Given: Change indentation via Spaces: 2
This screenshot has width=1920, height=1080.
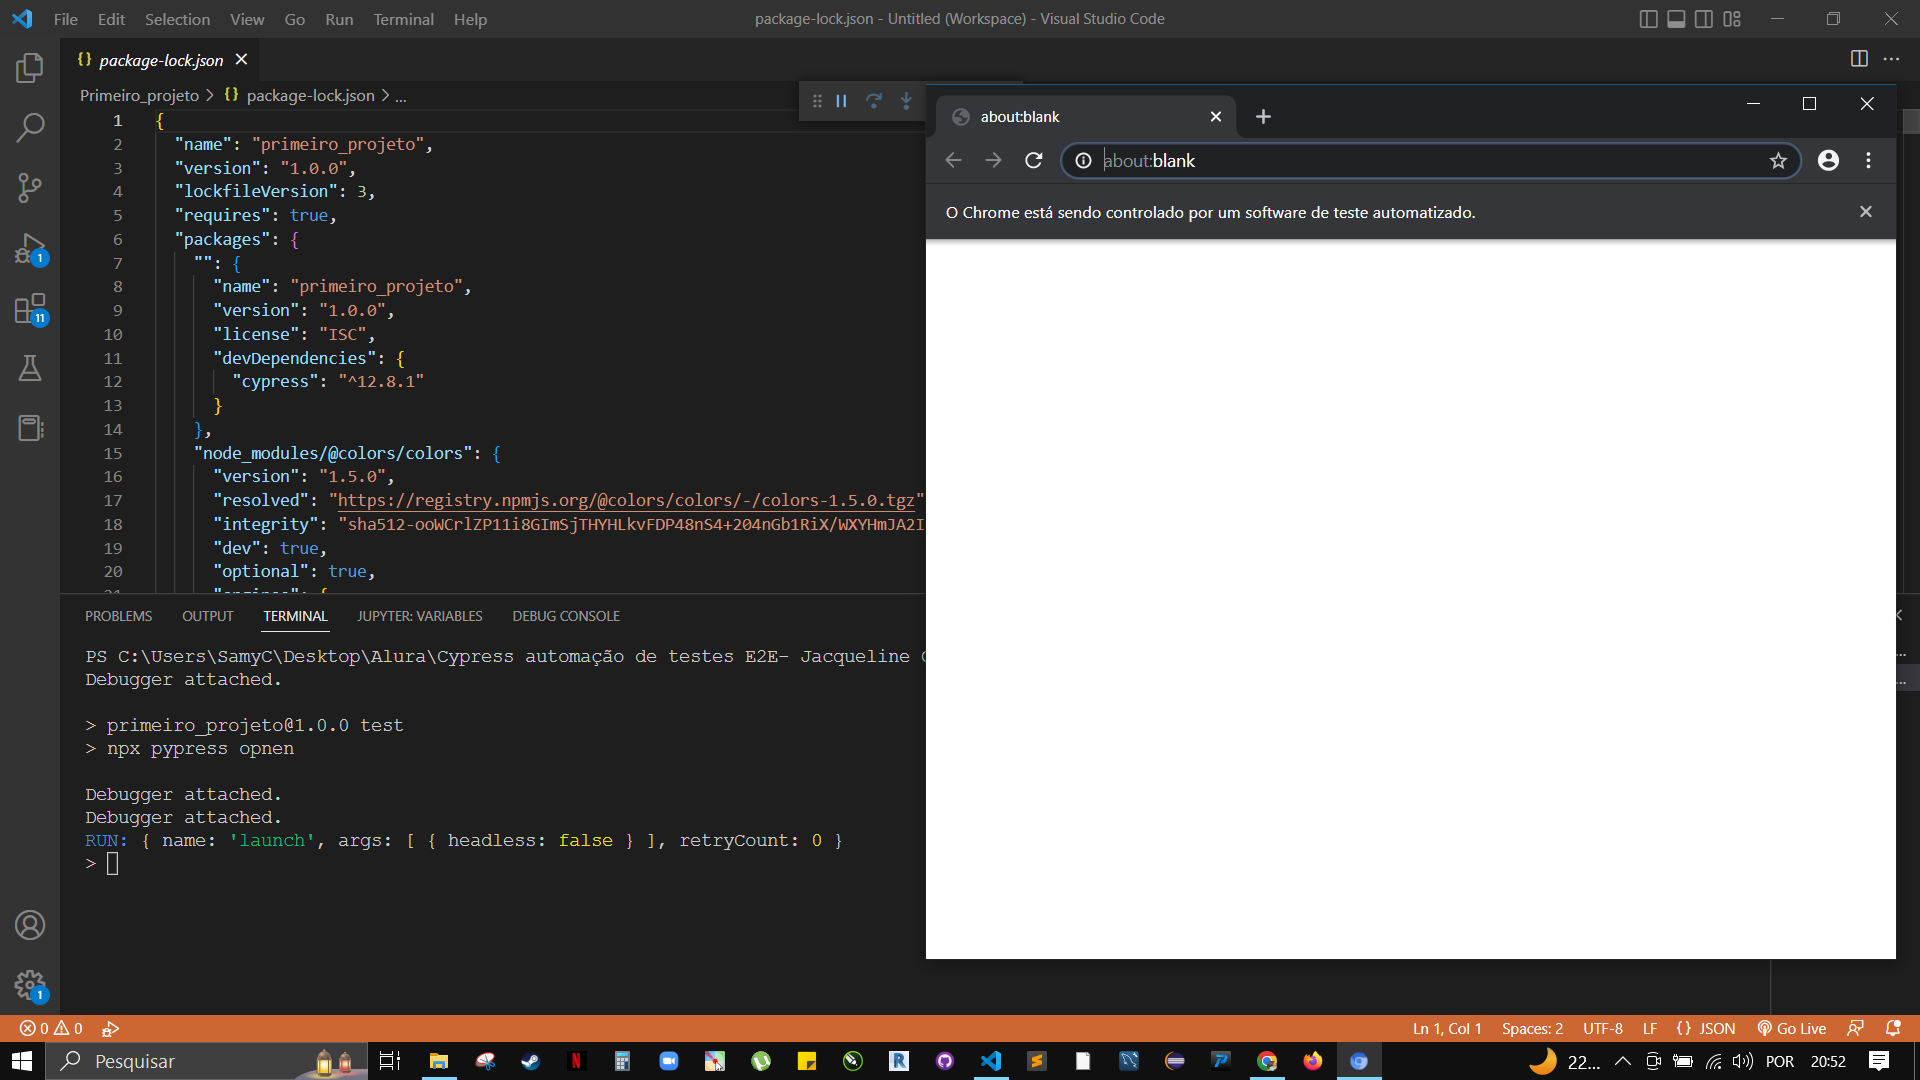Looking at the screenshot, I should (1532, 1028).
